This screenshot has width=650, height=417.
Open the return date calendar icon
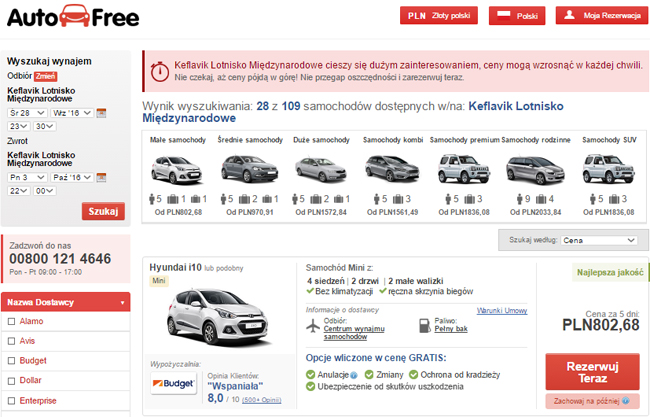(x=101, y=177)
